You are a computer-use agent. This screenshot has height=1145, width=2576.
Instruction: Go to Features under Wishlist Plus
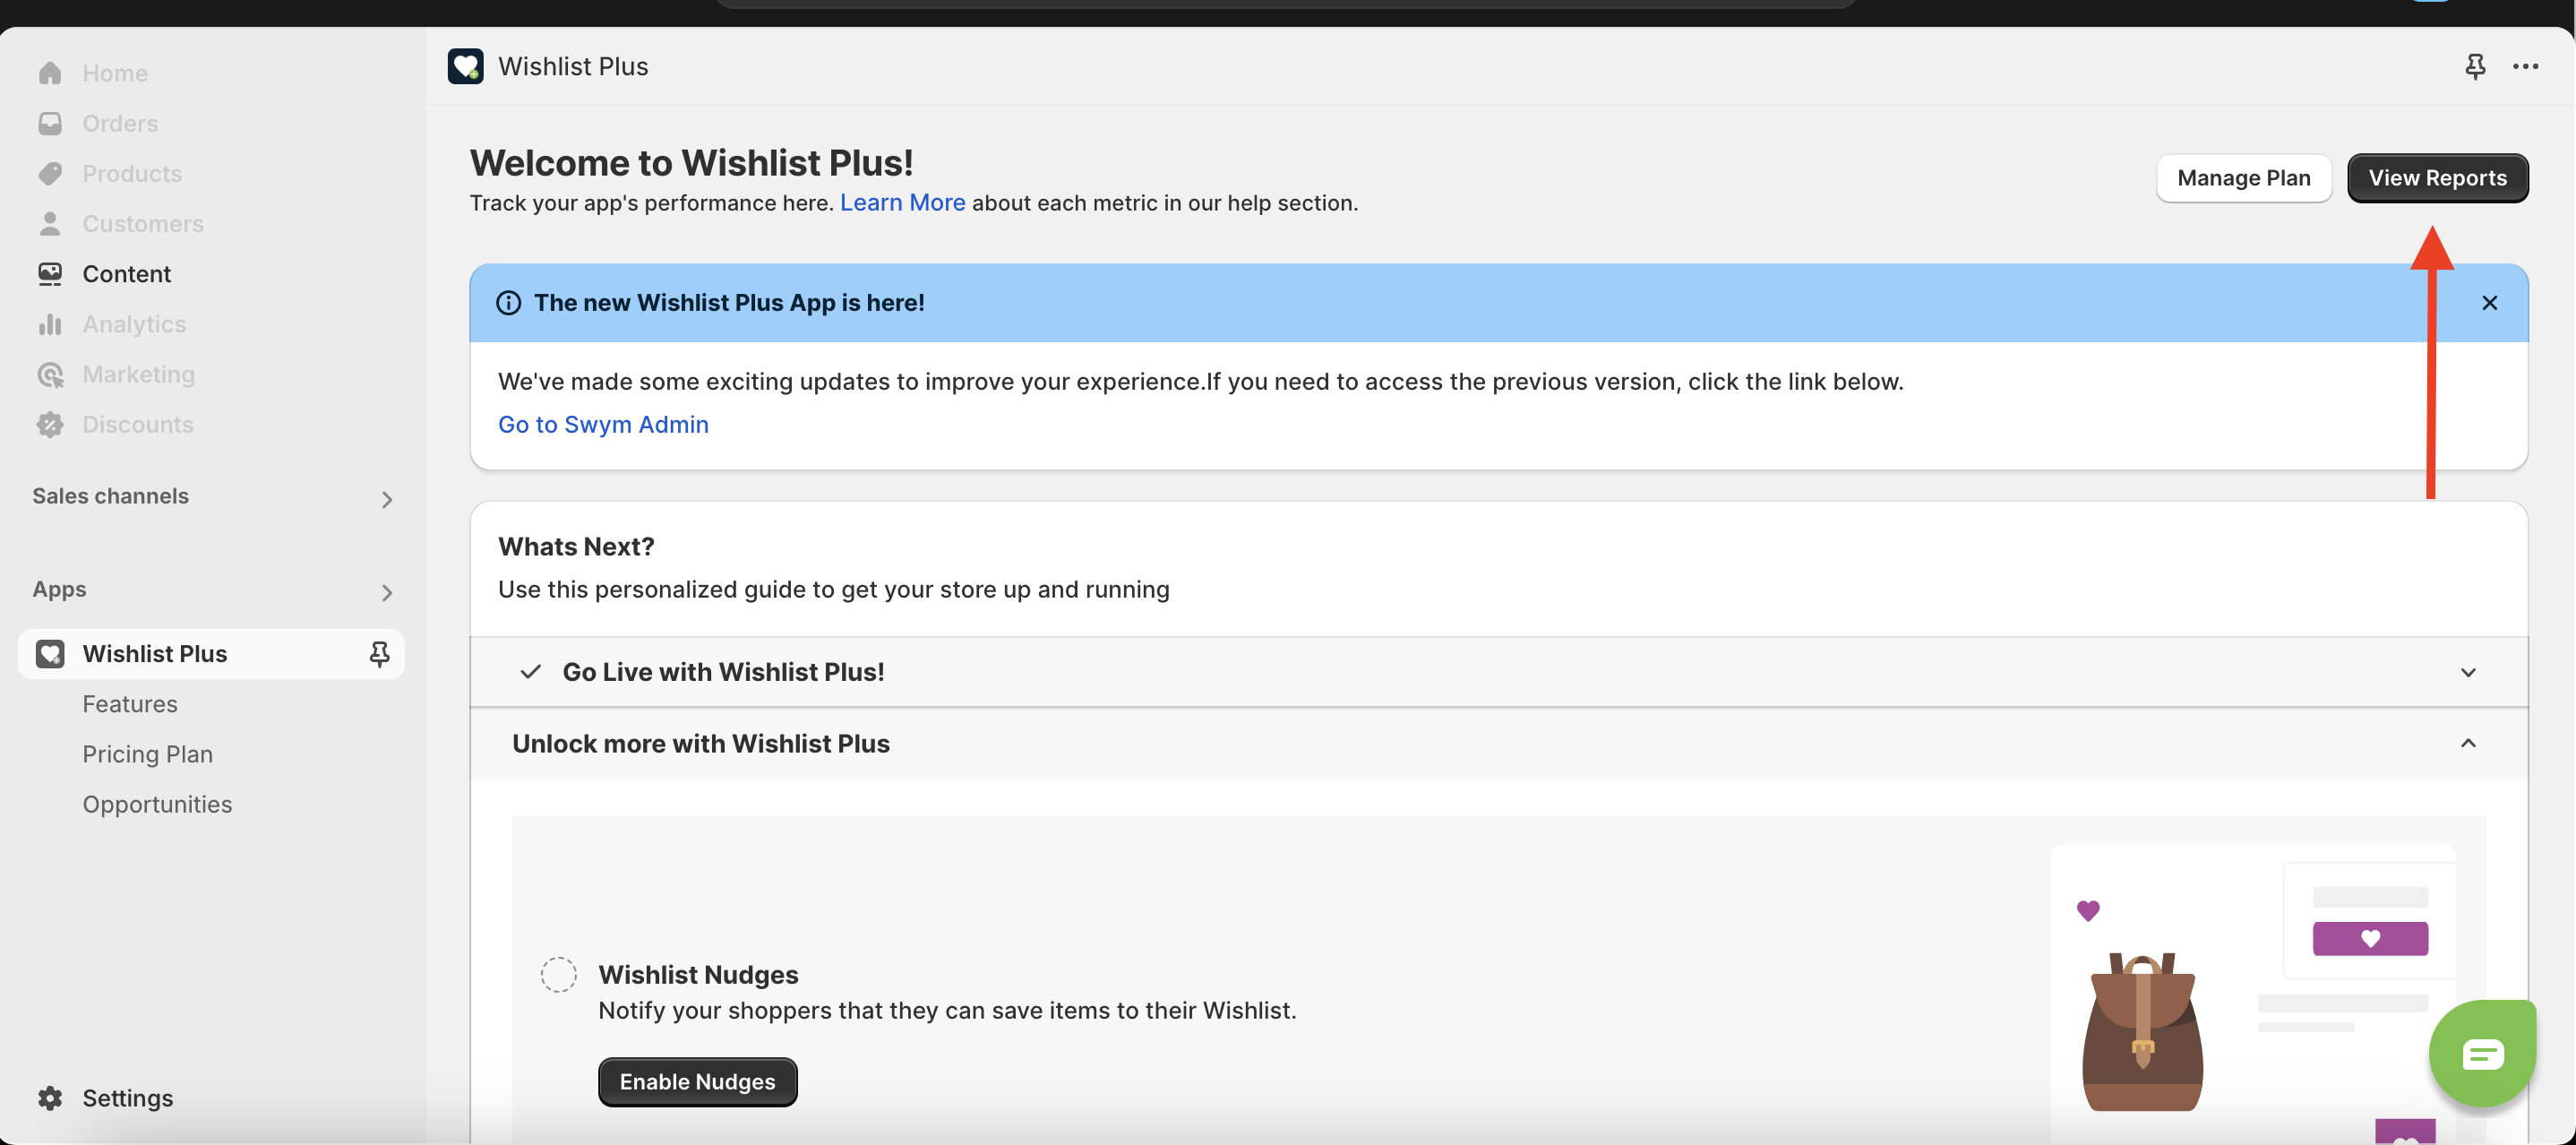click(x=130, y=704)
